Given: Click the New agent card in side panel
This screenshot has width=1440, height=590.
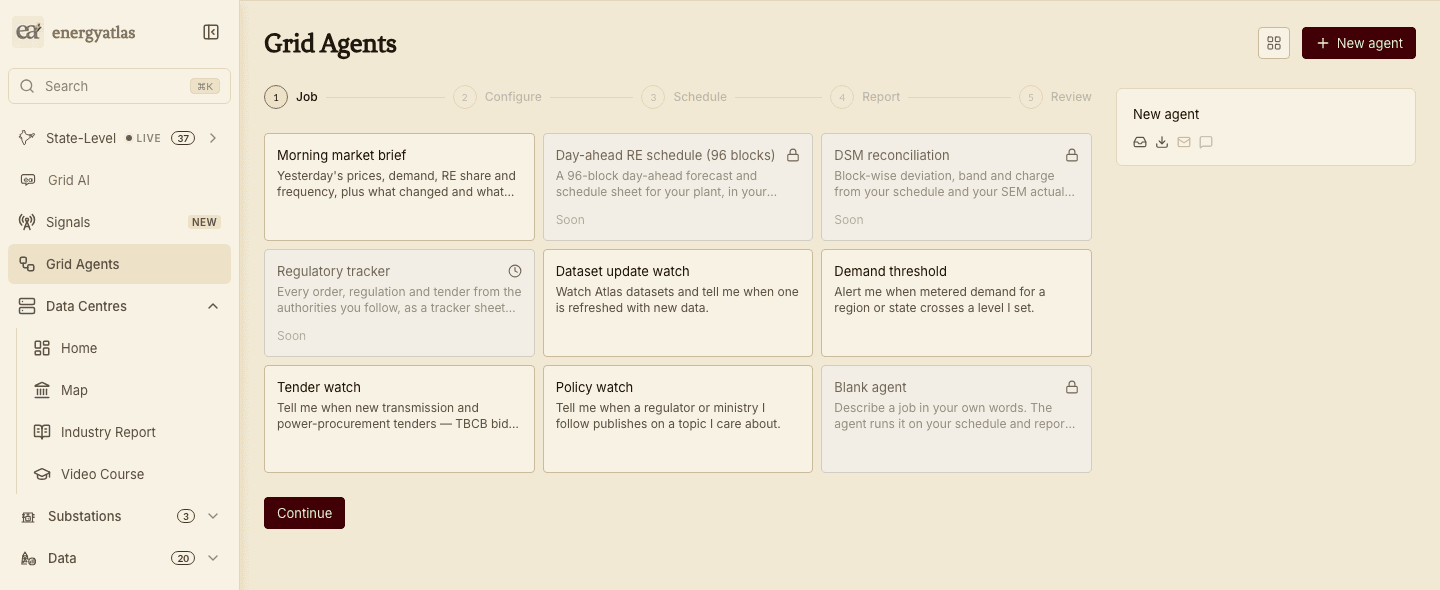Looking at the screenshot, I should 1266,127.
